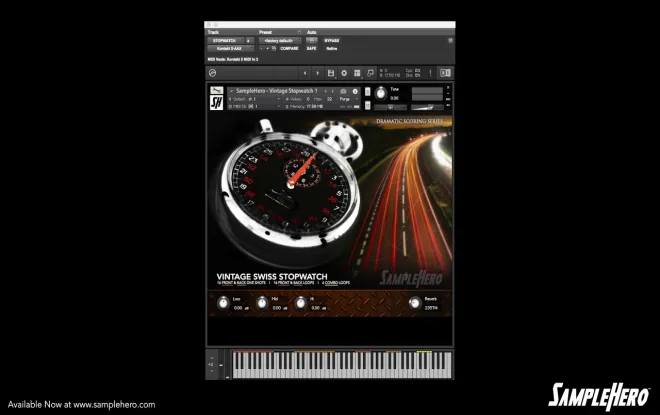Toggle the SAFE automation button
Image resolution: width=660 pixels, height=415 pixels.
[x=311, y=48]
